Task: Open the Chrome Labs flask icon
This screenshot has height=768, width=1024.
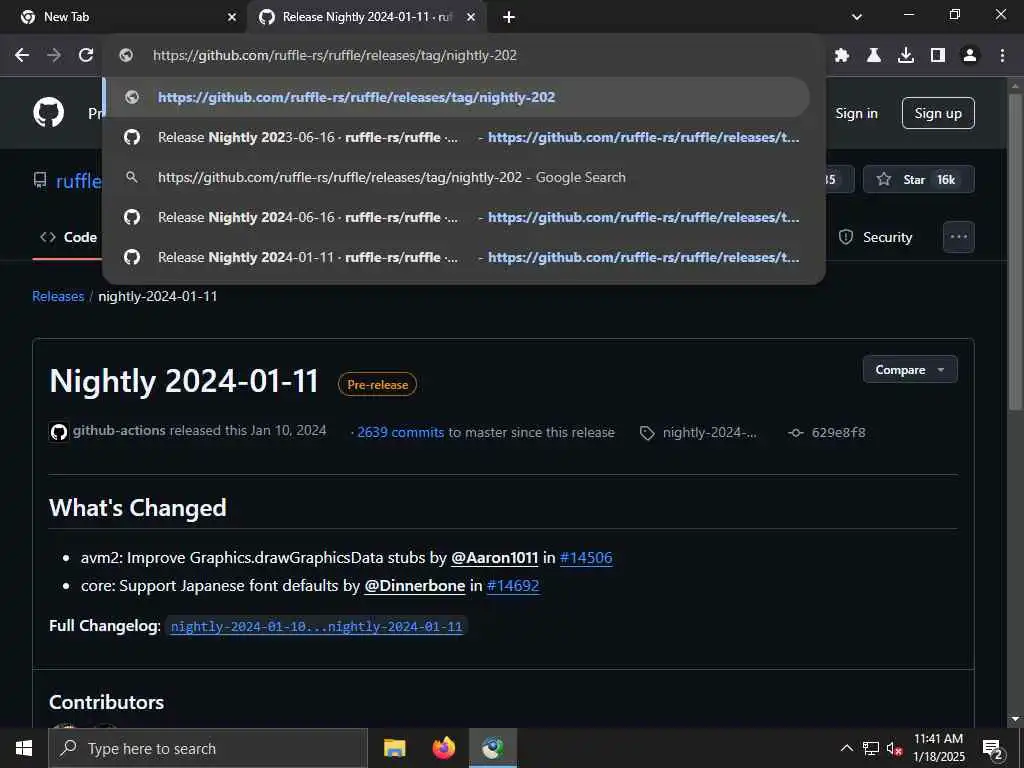Action: (x=873, y=56)
